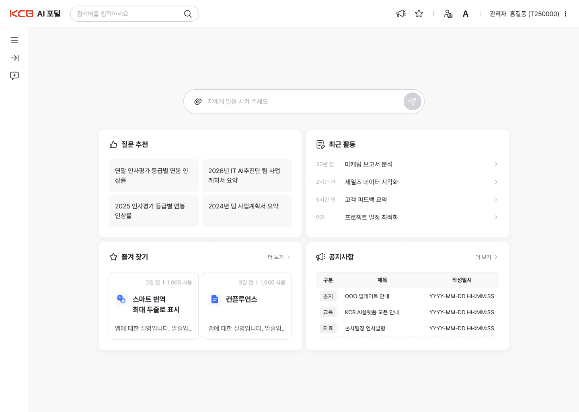Click chevron on '세일즈 데이터 시각화' row
Viewport: 579px width, 412px height.
496,182
